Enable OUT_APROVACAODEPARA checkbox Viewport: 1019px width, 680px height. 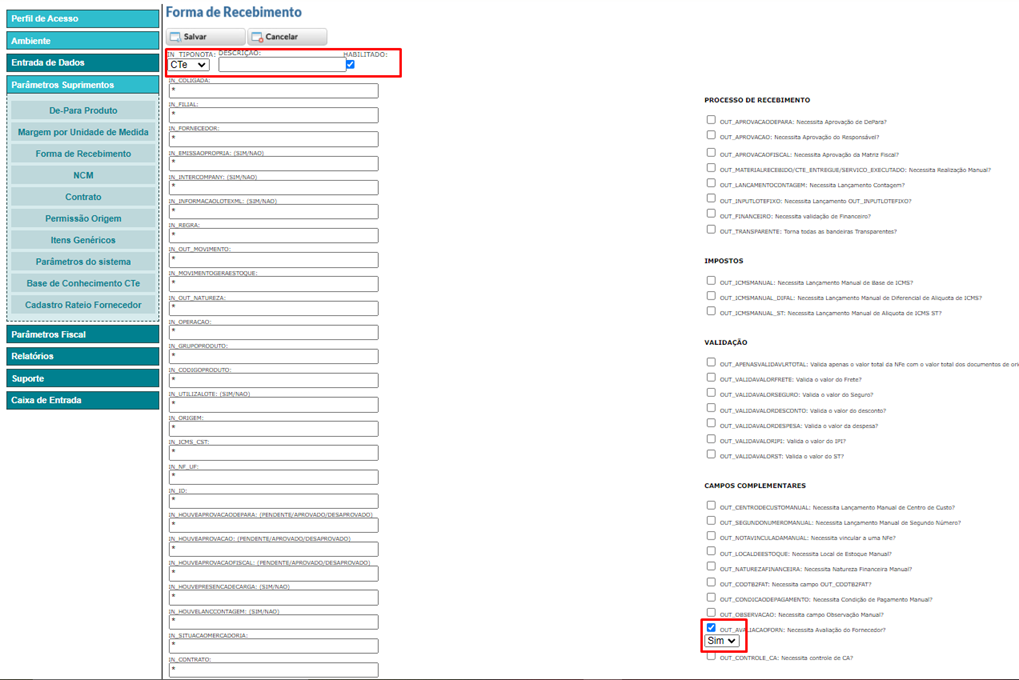(711, 120)
